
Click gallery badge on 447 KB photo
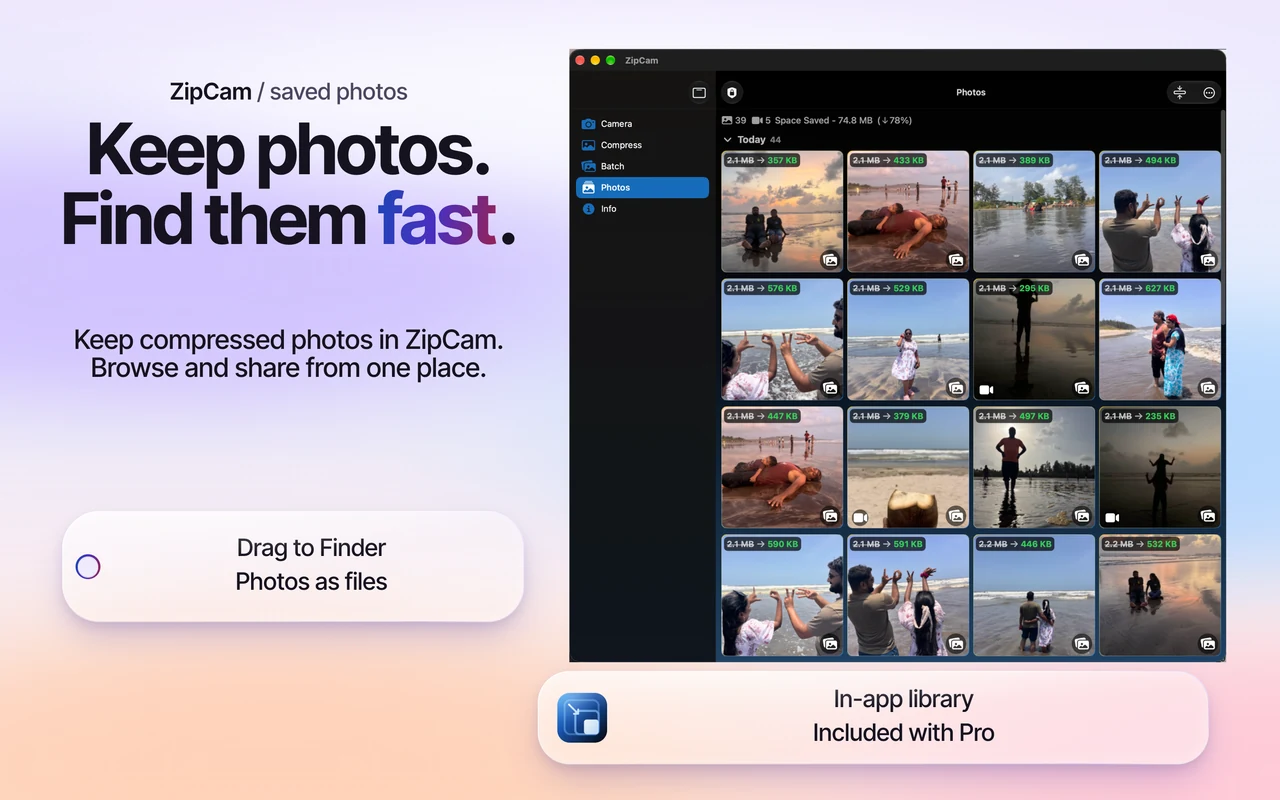coord(830,516)
